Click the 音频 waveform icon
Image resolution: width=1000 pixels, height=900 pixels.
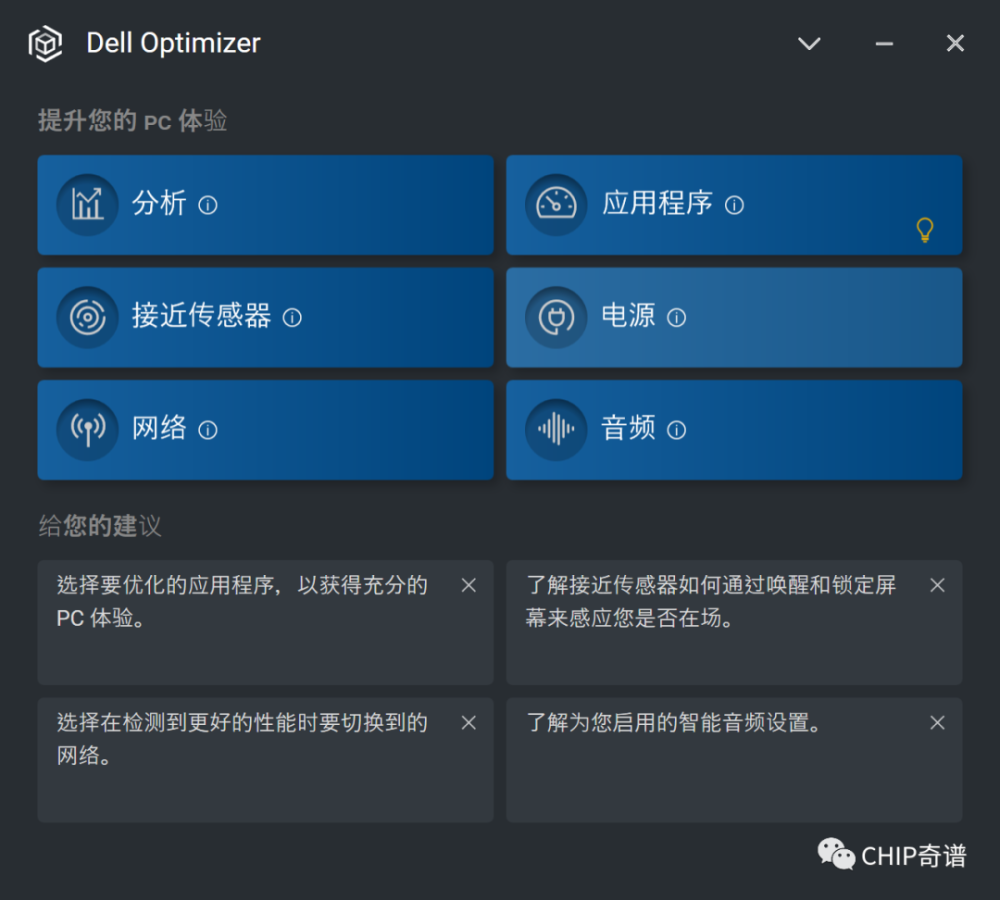point(556,430)
